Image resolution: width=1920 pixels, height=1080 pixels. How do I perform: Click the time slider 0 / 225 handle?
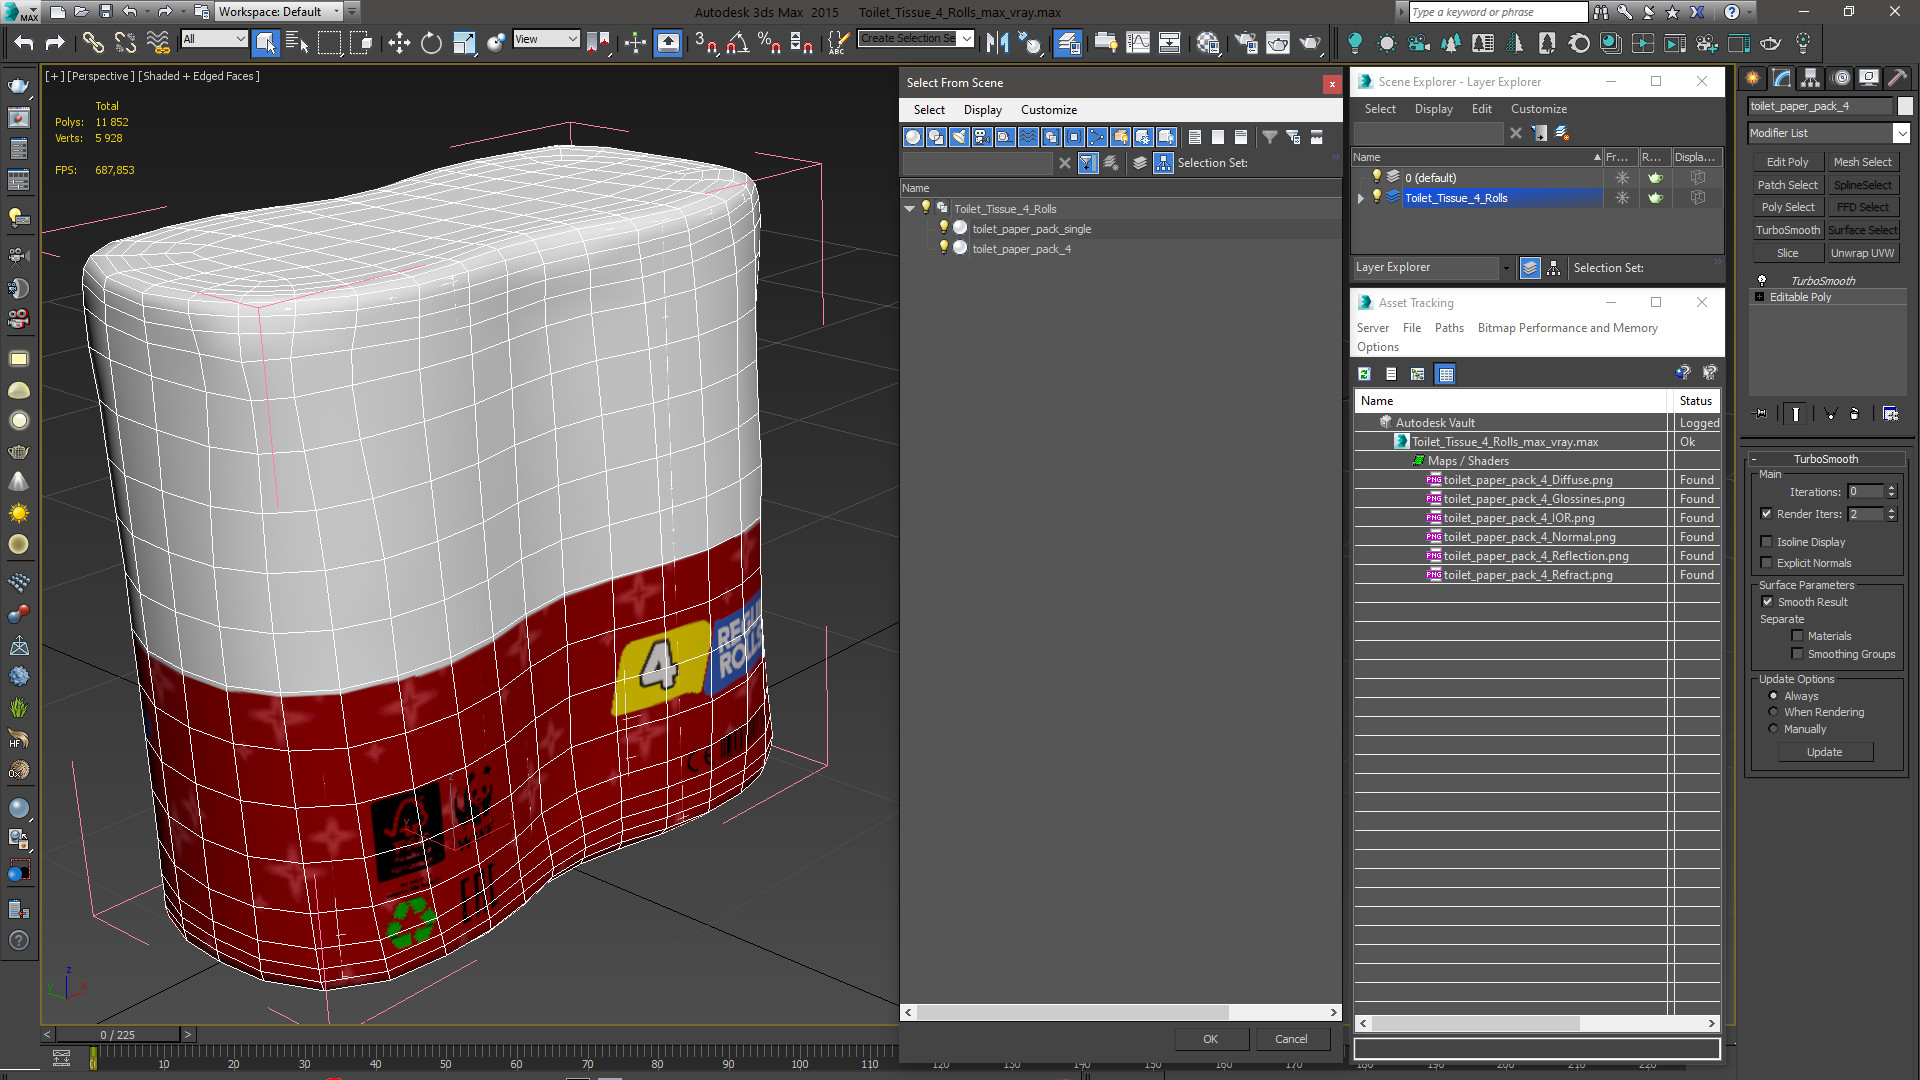[117, 1035]
